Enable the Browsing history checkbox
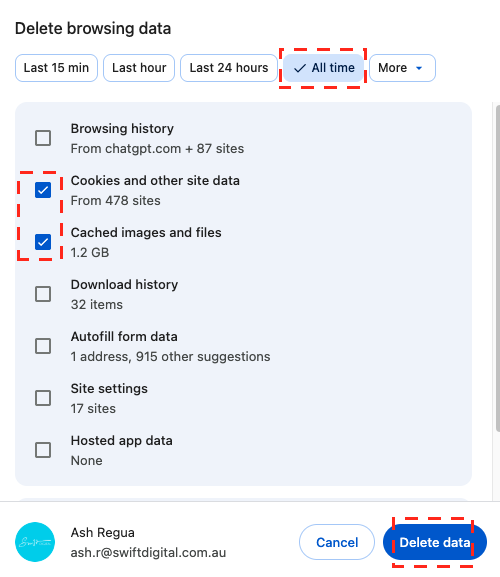This screenshot has height=577, width=500. pos(43,138)
